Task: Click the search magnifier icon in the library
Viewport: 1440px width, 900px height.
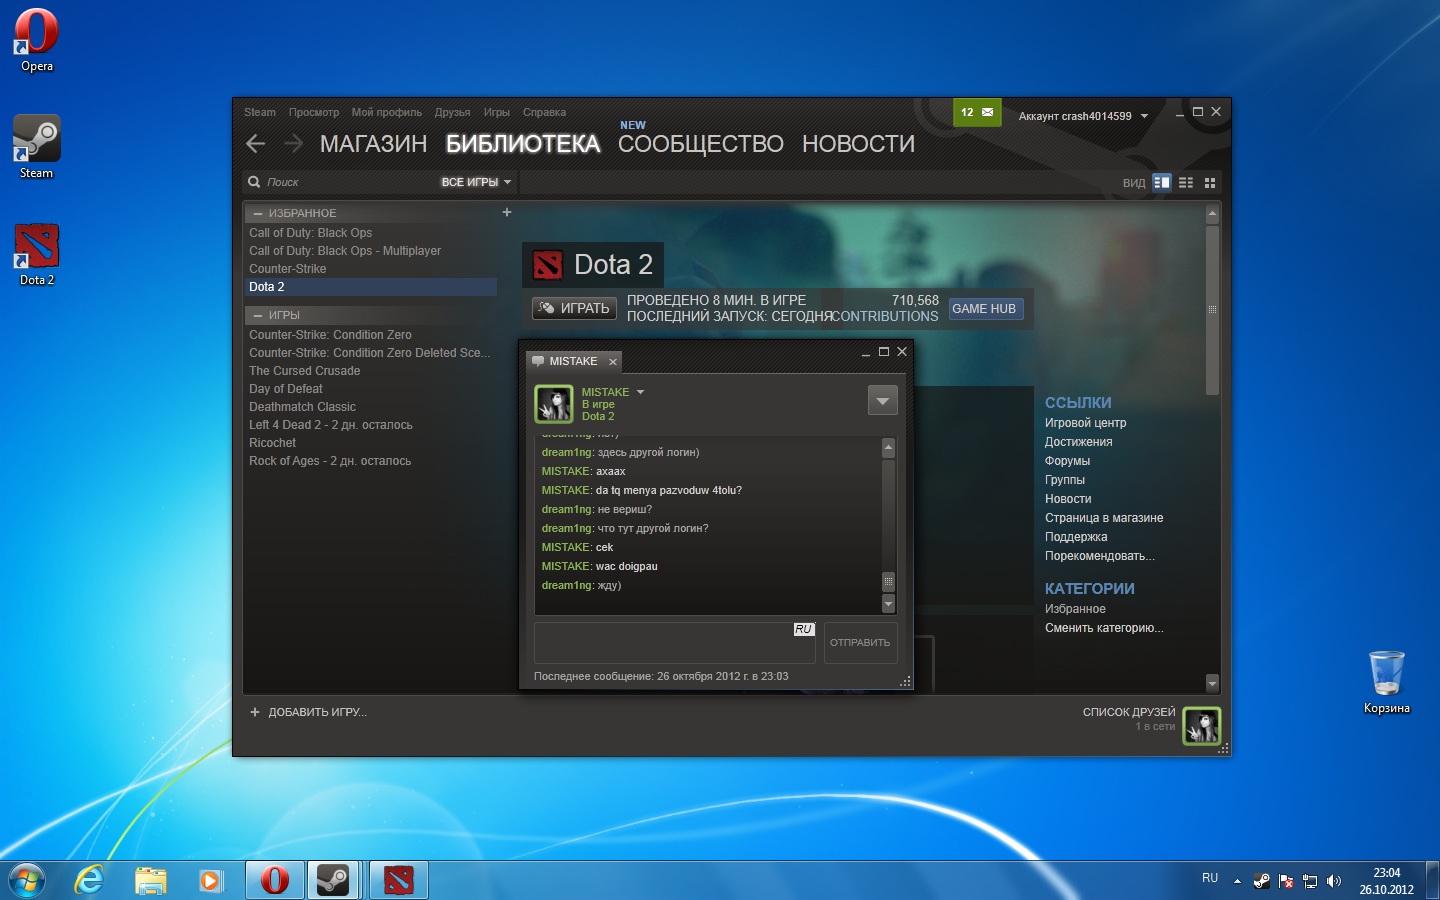Action: [x=254, y=182]
